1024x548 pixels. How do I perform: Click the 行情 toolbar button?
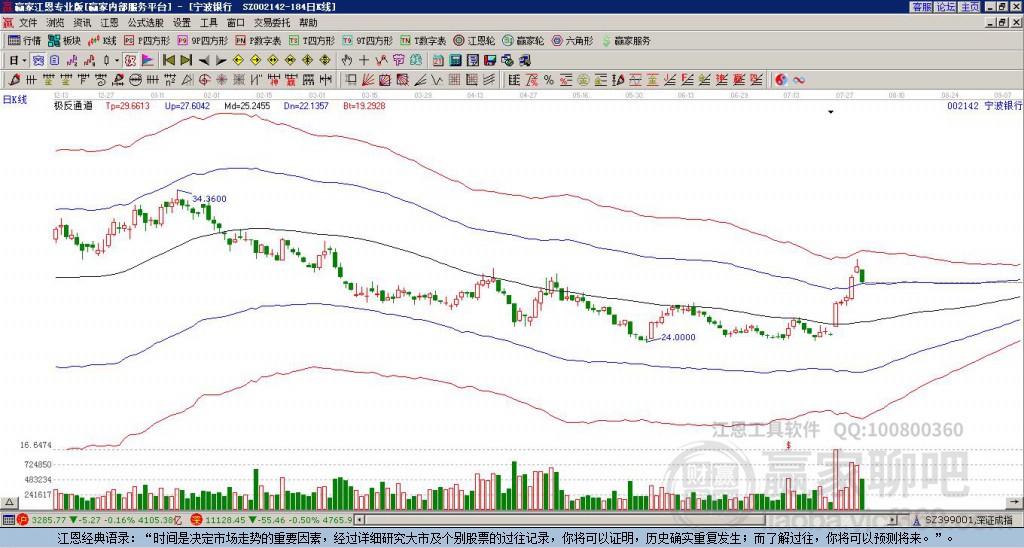[24, 40]
